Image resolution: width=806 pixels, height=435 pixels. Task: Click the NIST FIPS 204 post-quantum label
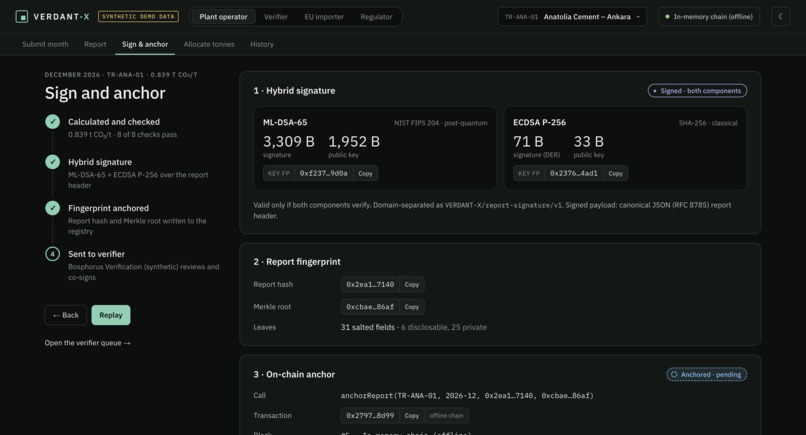click(441, 123)
